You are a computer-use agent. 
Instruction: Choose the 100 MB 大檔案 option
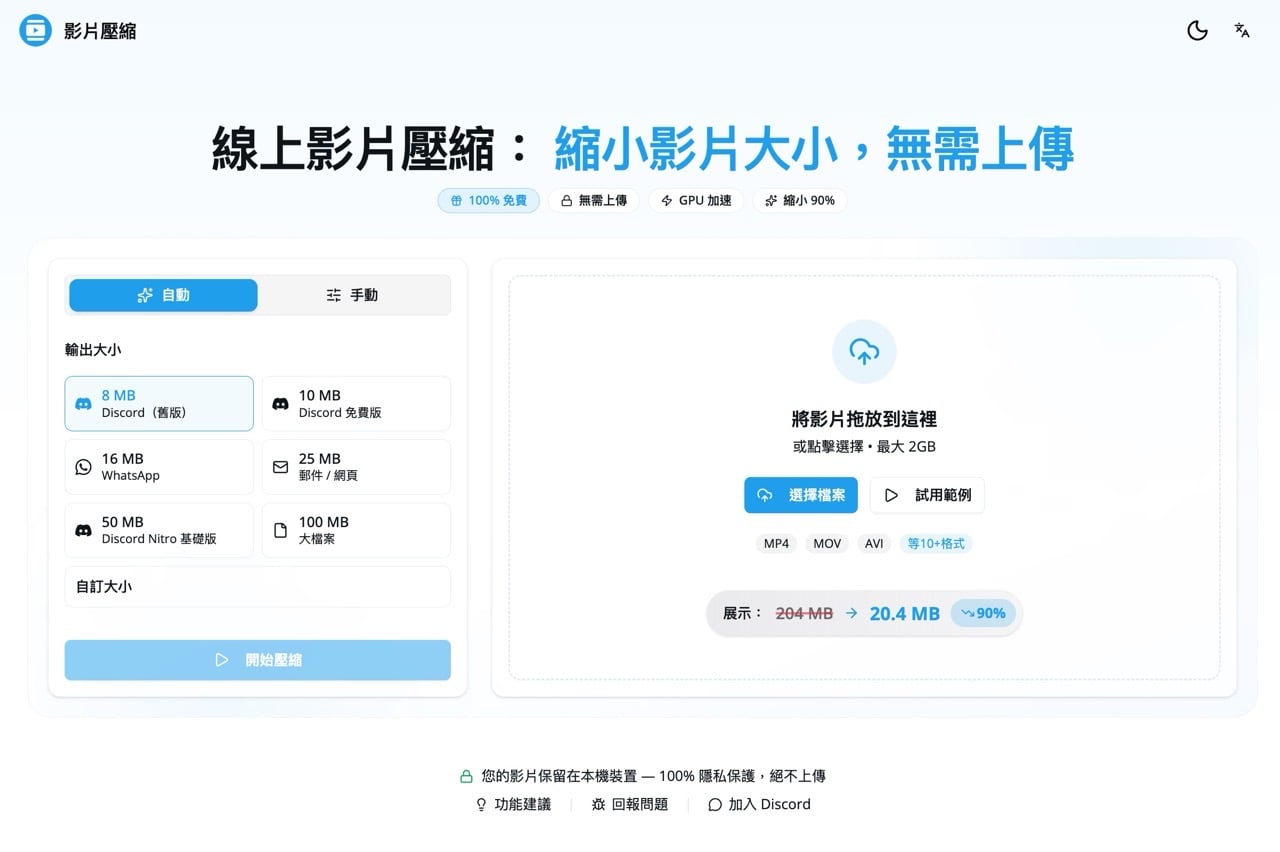[x=356, y=530]
